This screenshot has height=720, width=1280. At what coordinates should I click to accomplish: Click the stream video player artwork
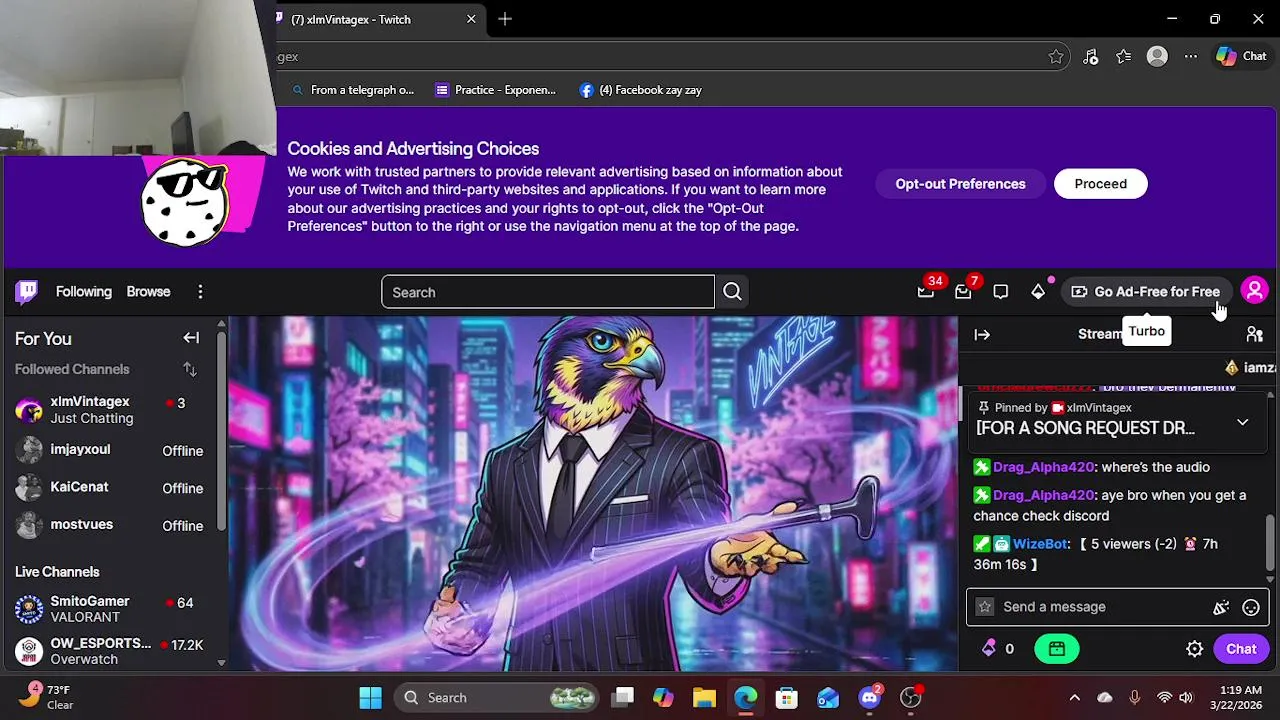[593, 494]
